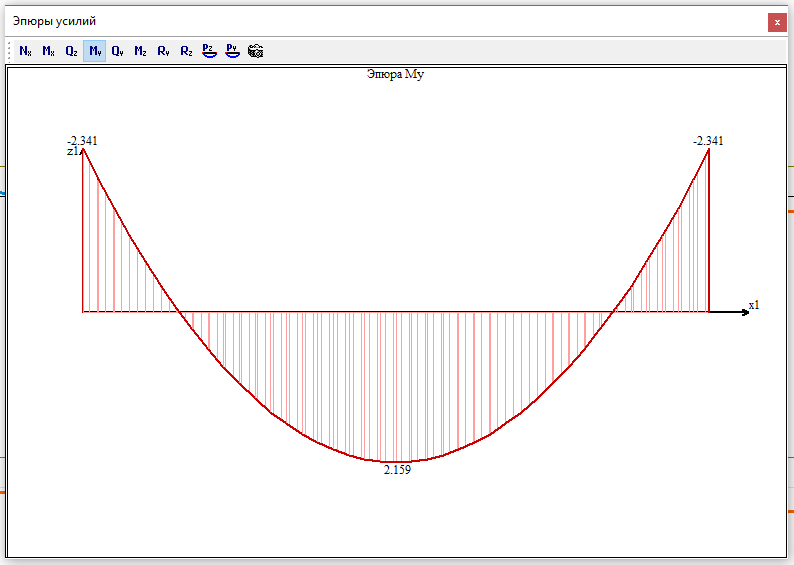The image size is (794, 565).
Task: Click the x1 axis label
Action: pos(754,305)
